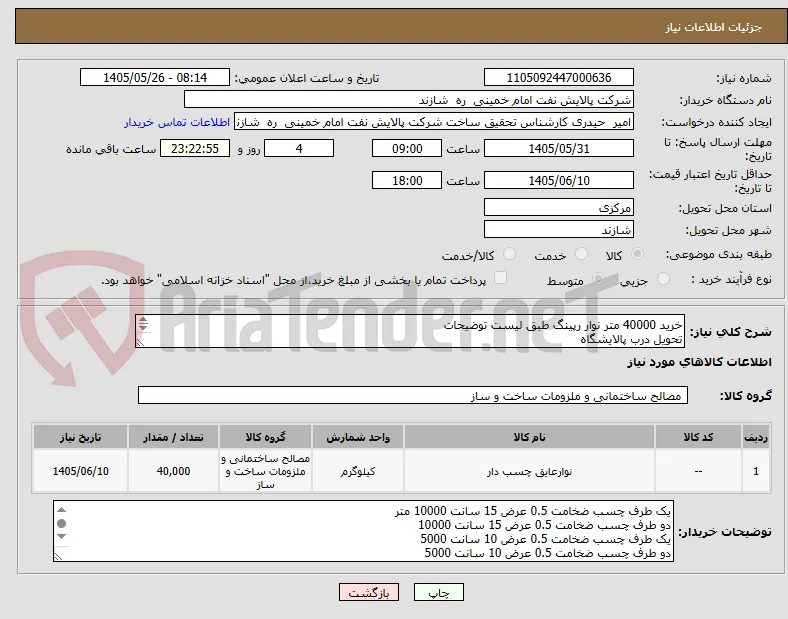Click the واحد شمارش column header

(358, 437)
